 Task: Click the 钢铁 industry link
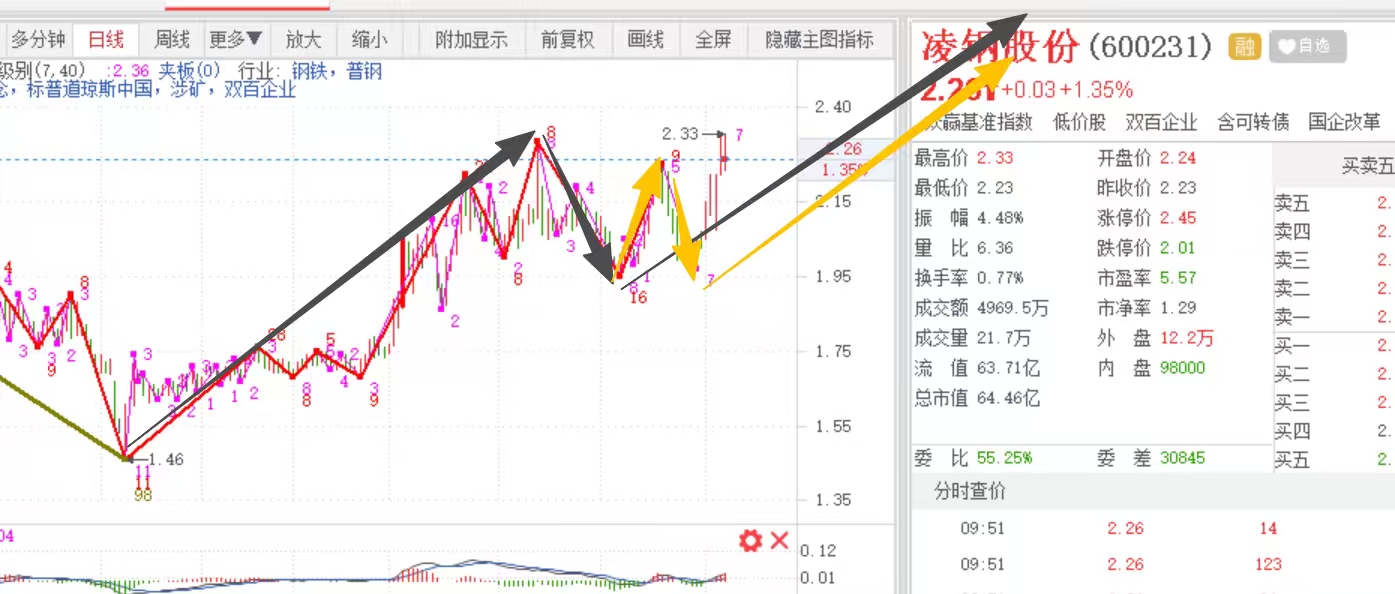point(308,71)
